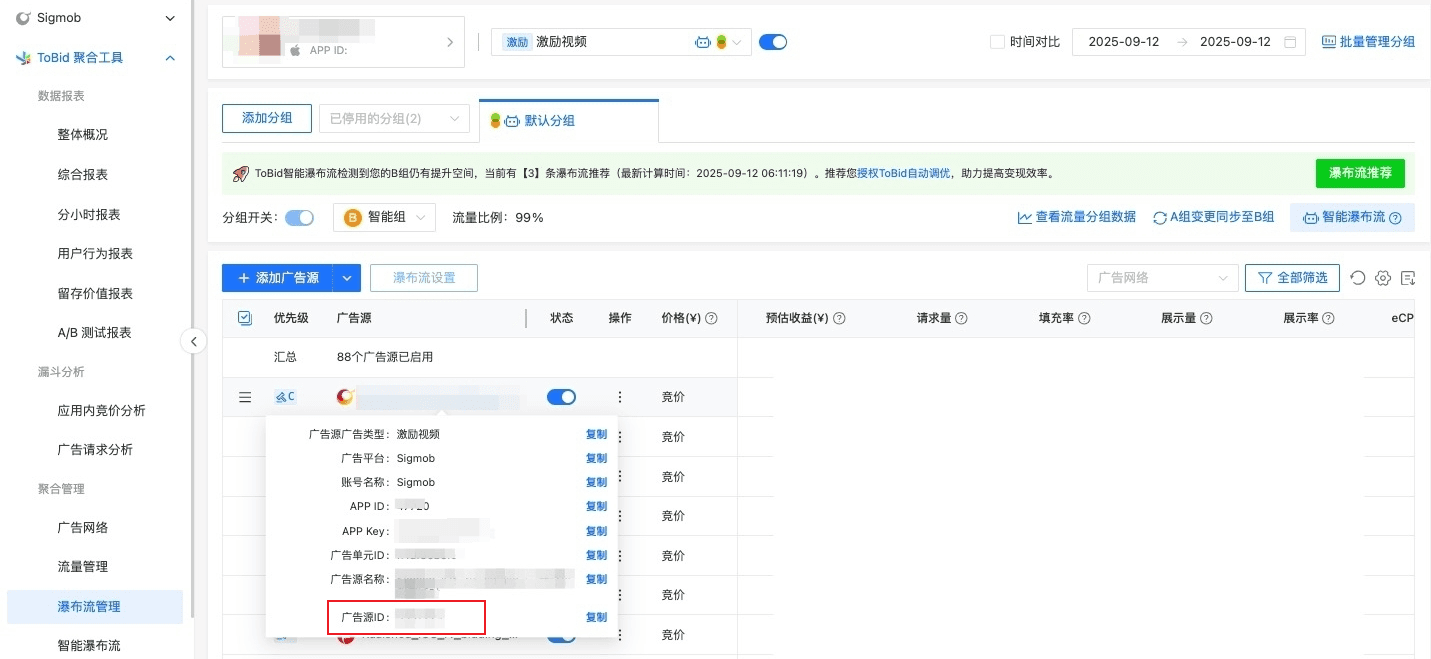Open the 已停用的分组(2) dropdown
Screen dimensions: 1431x659
point(394,118)
